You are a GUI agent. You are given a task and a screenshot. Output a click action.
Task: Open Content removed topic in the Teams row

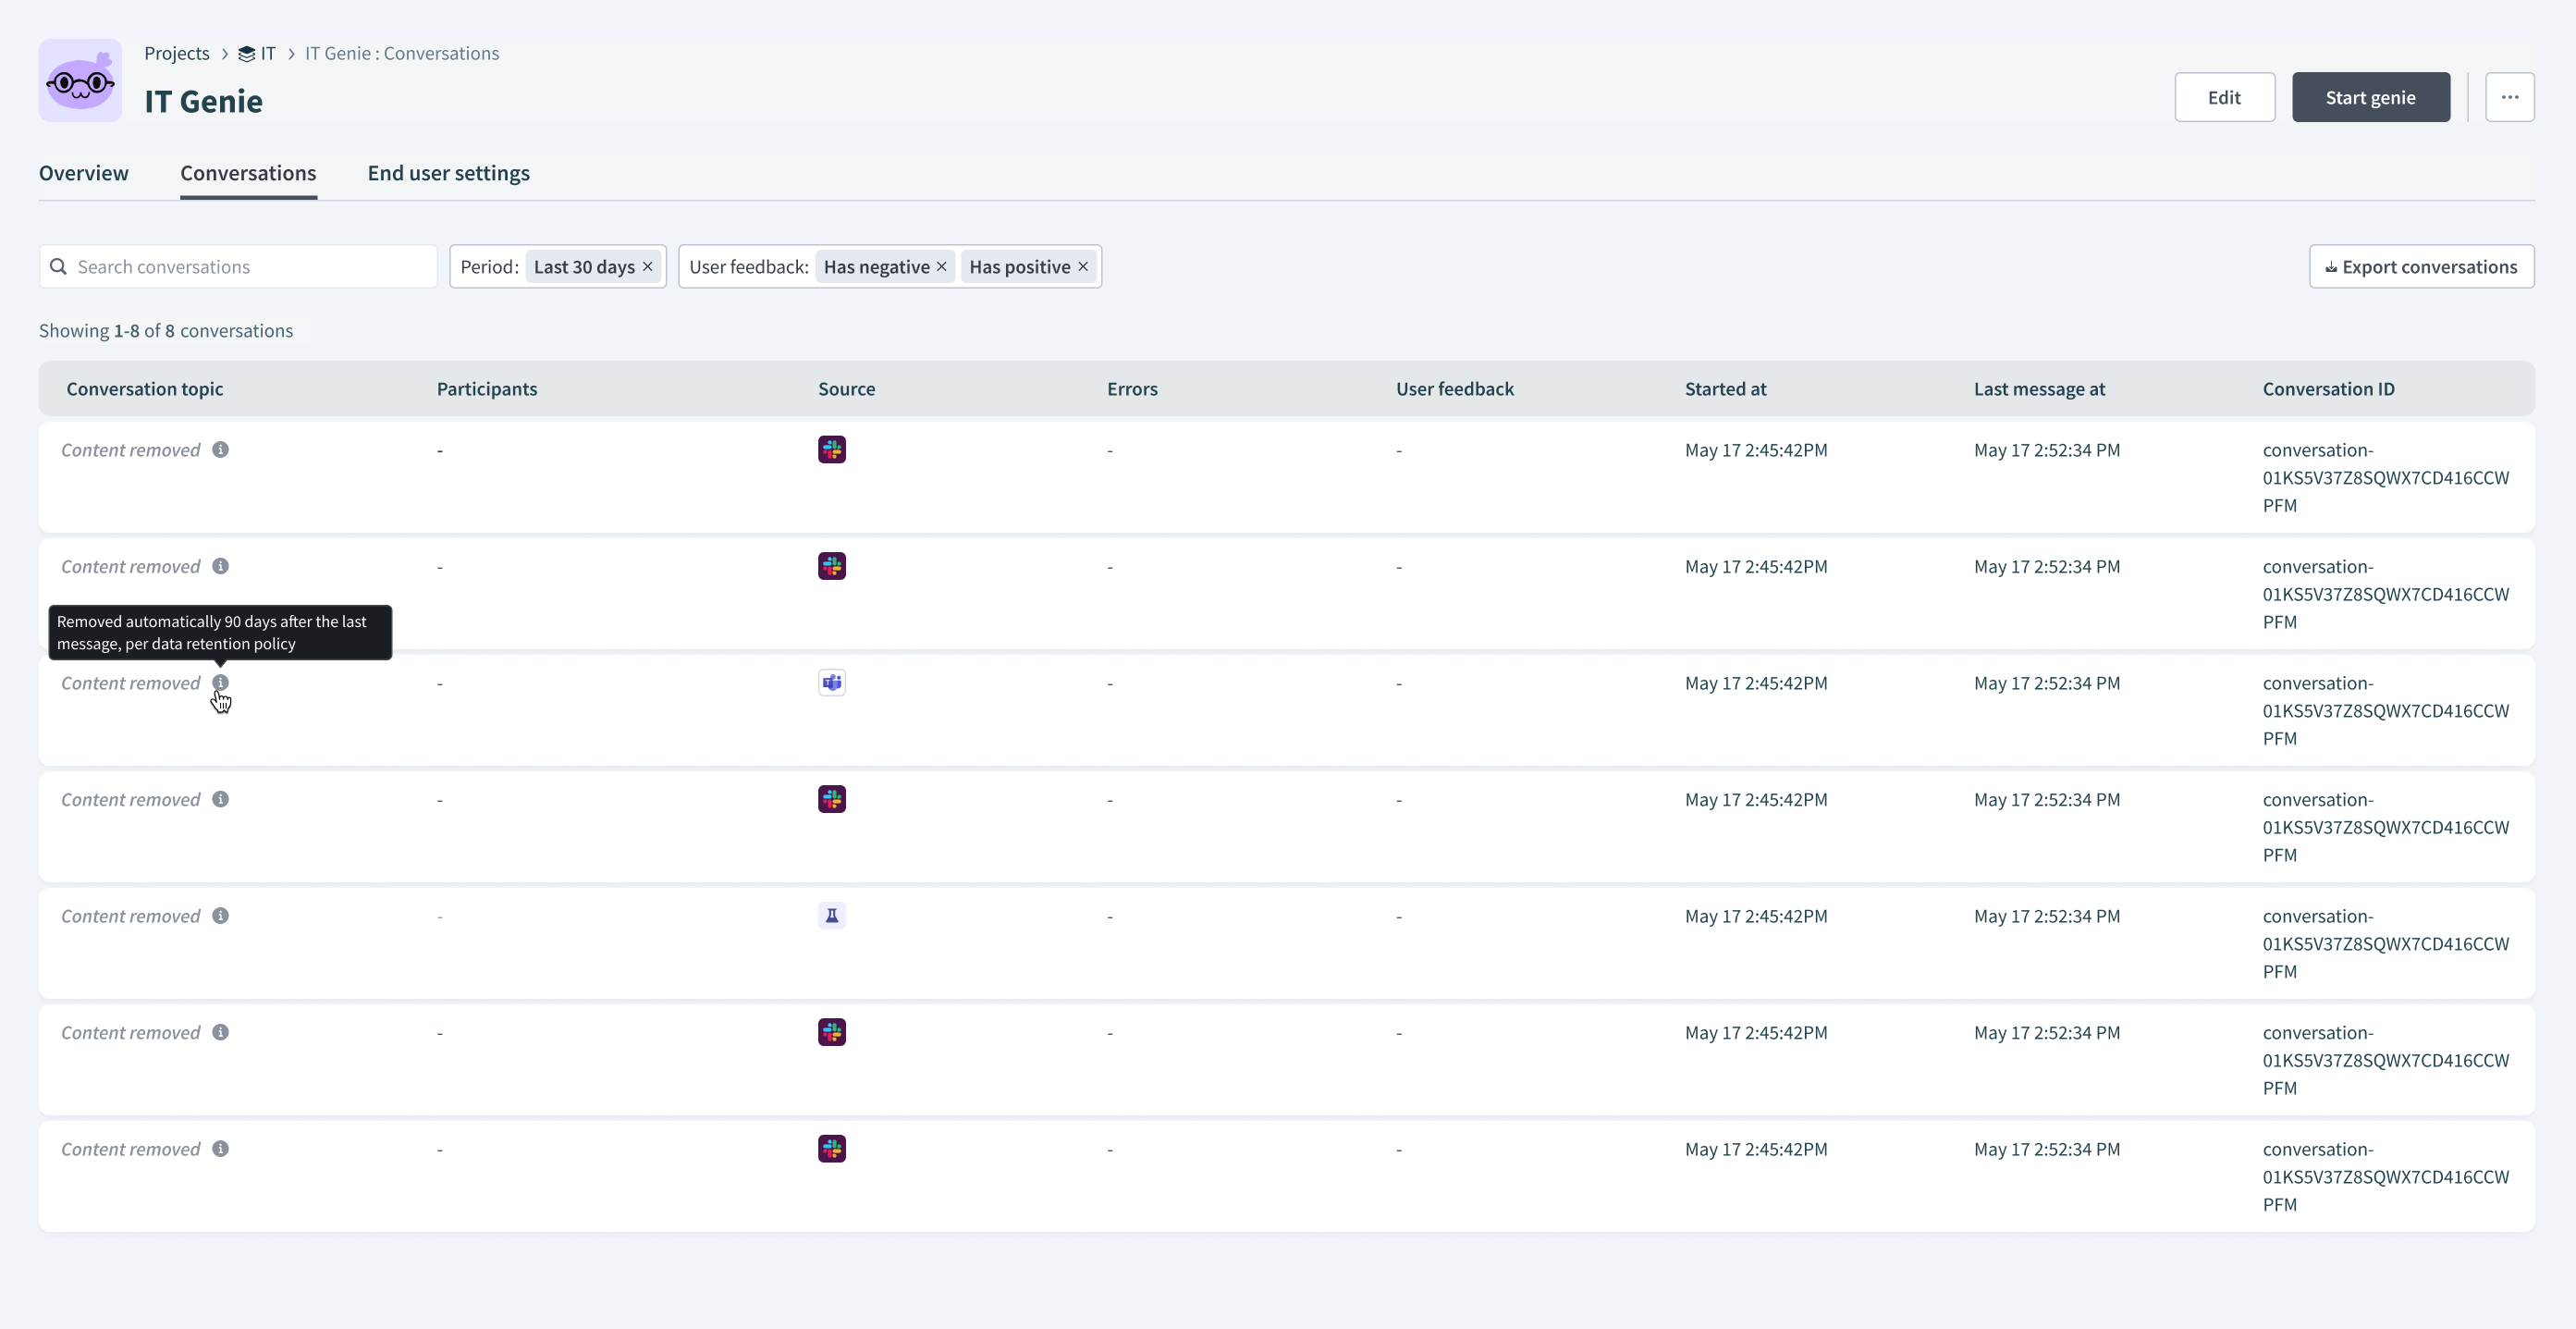131,683
